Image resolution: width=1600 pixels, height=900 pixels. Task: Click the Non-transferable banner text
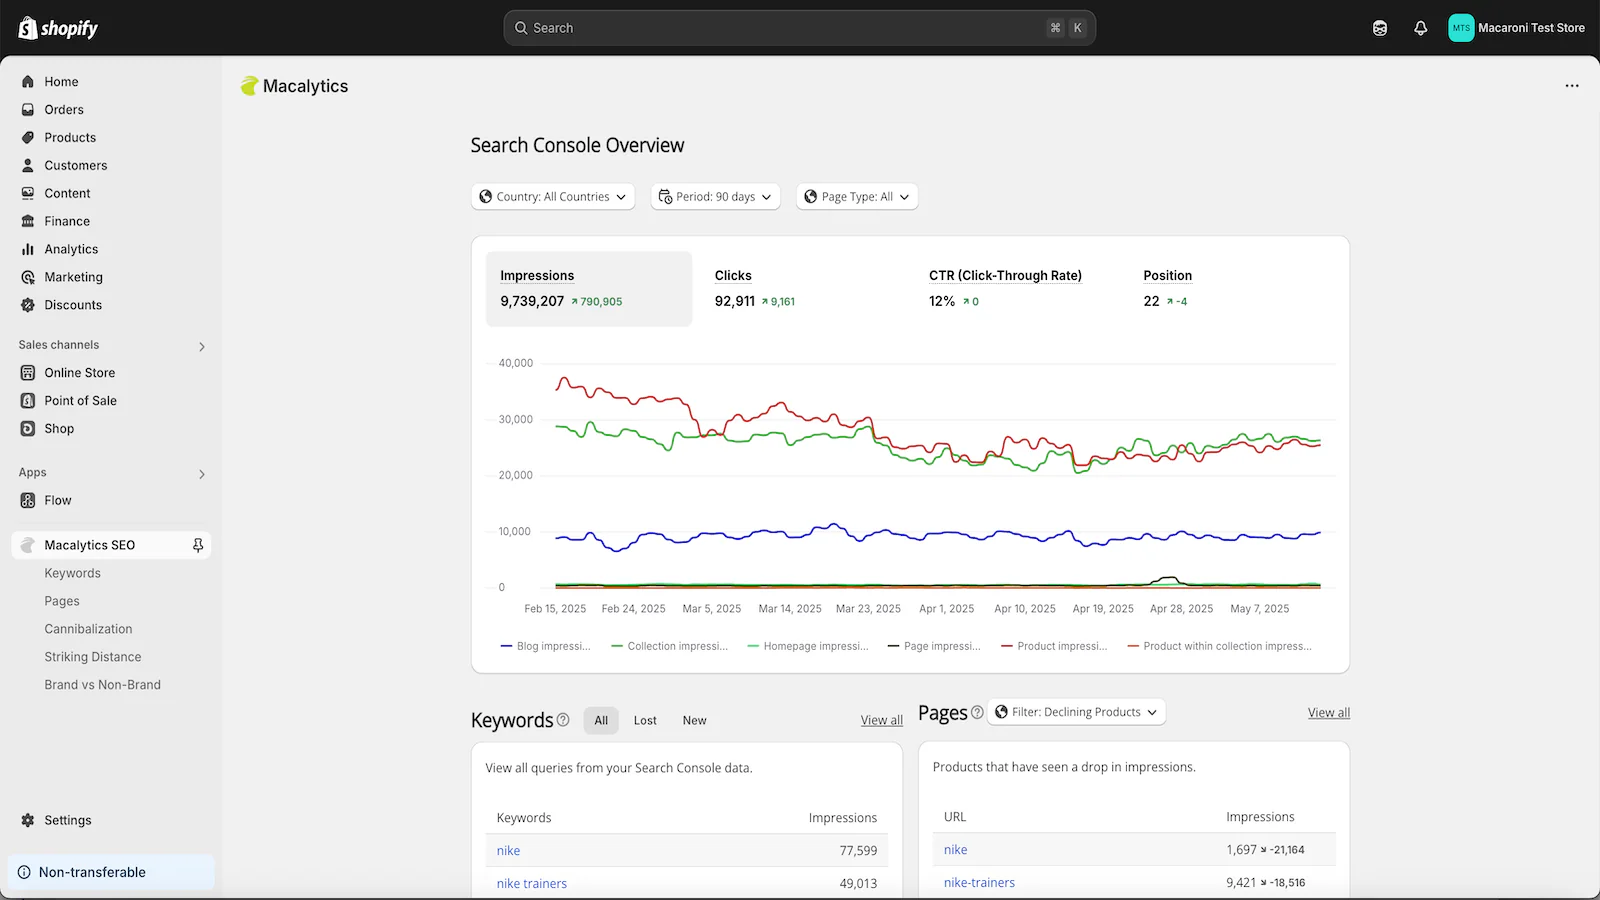click(x=92, y=872)
